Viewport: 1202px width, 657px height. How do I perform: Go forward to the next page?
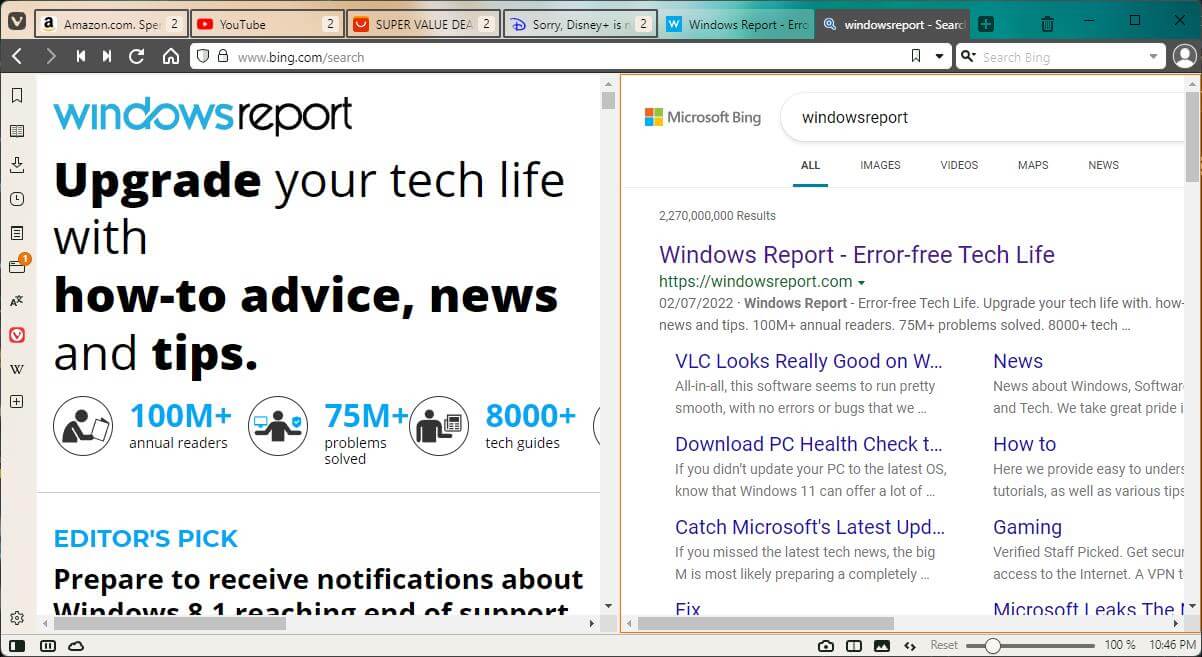click(50, 57)
